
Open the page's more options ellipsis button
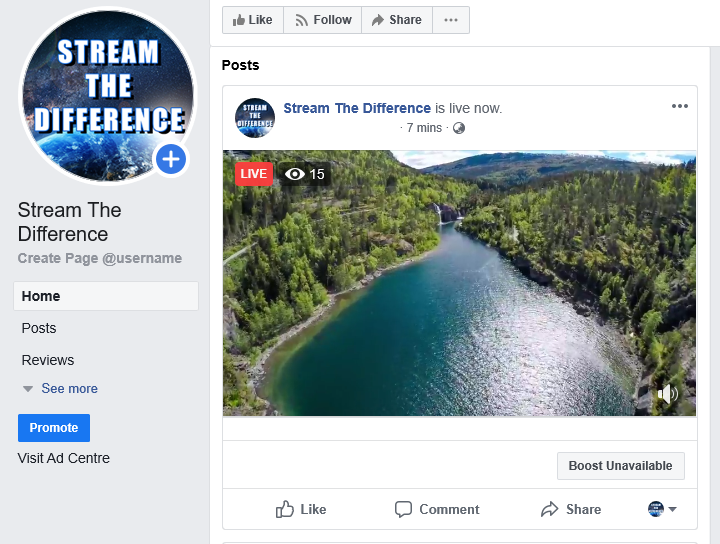point(451,20)
